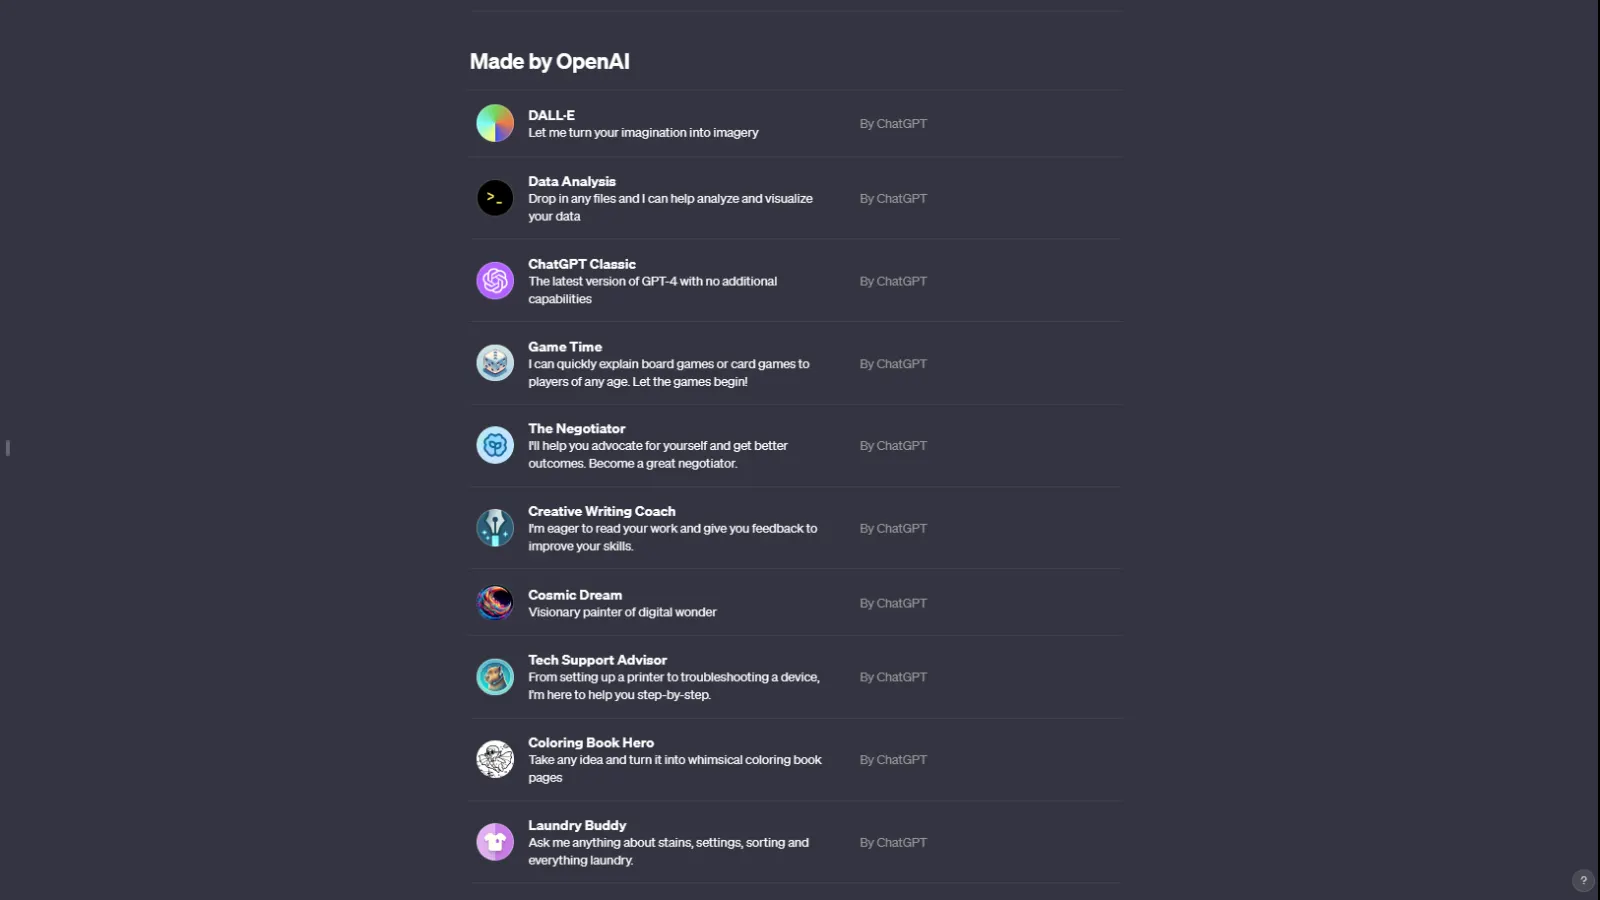The height and width of the screenshot is (900, 1600).
Task: Open the Data Analysis title link
Action: (571, 181)
